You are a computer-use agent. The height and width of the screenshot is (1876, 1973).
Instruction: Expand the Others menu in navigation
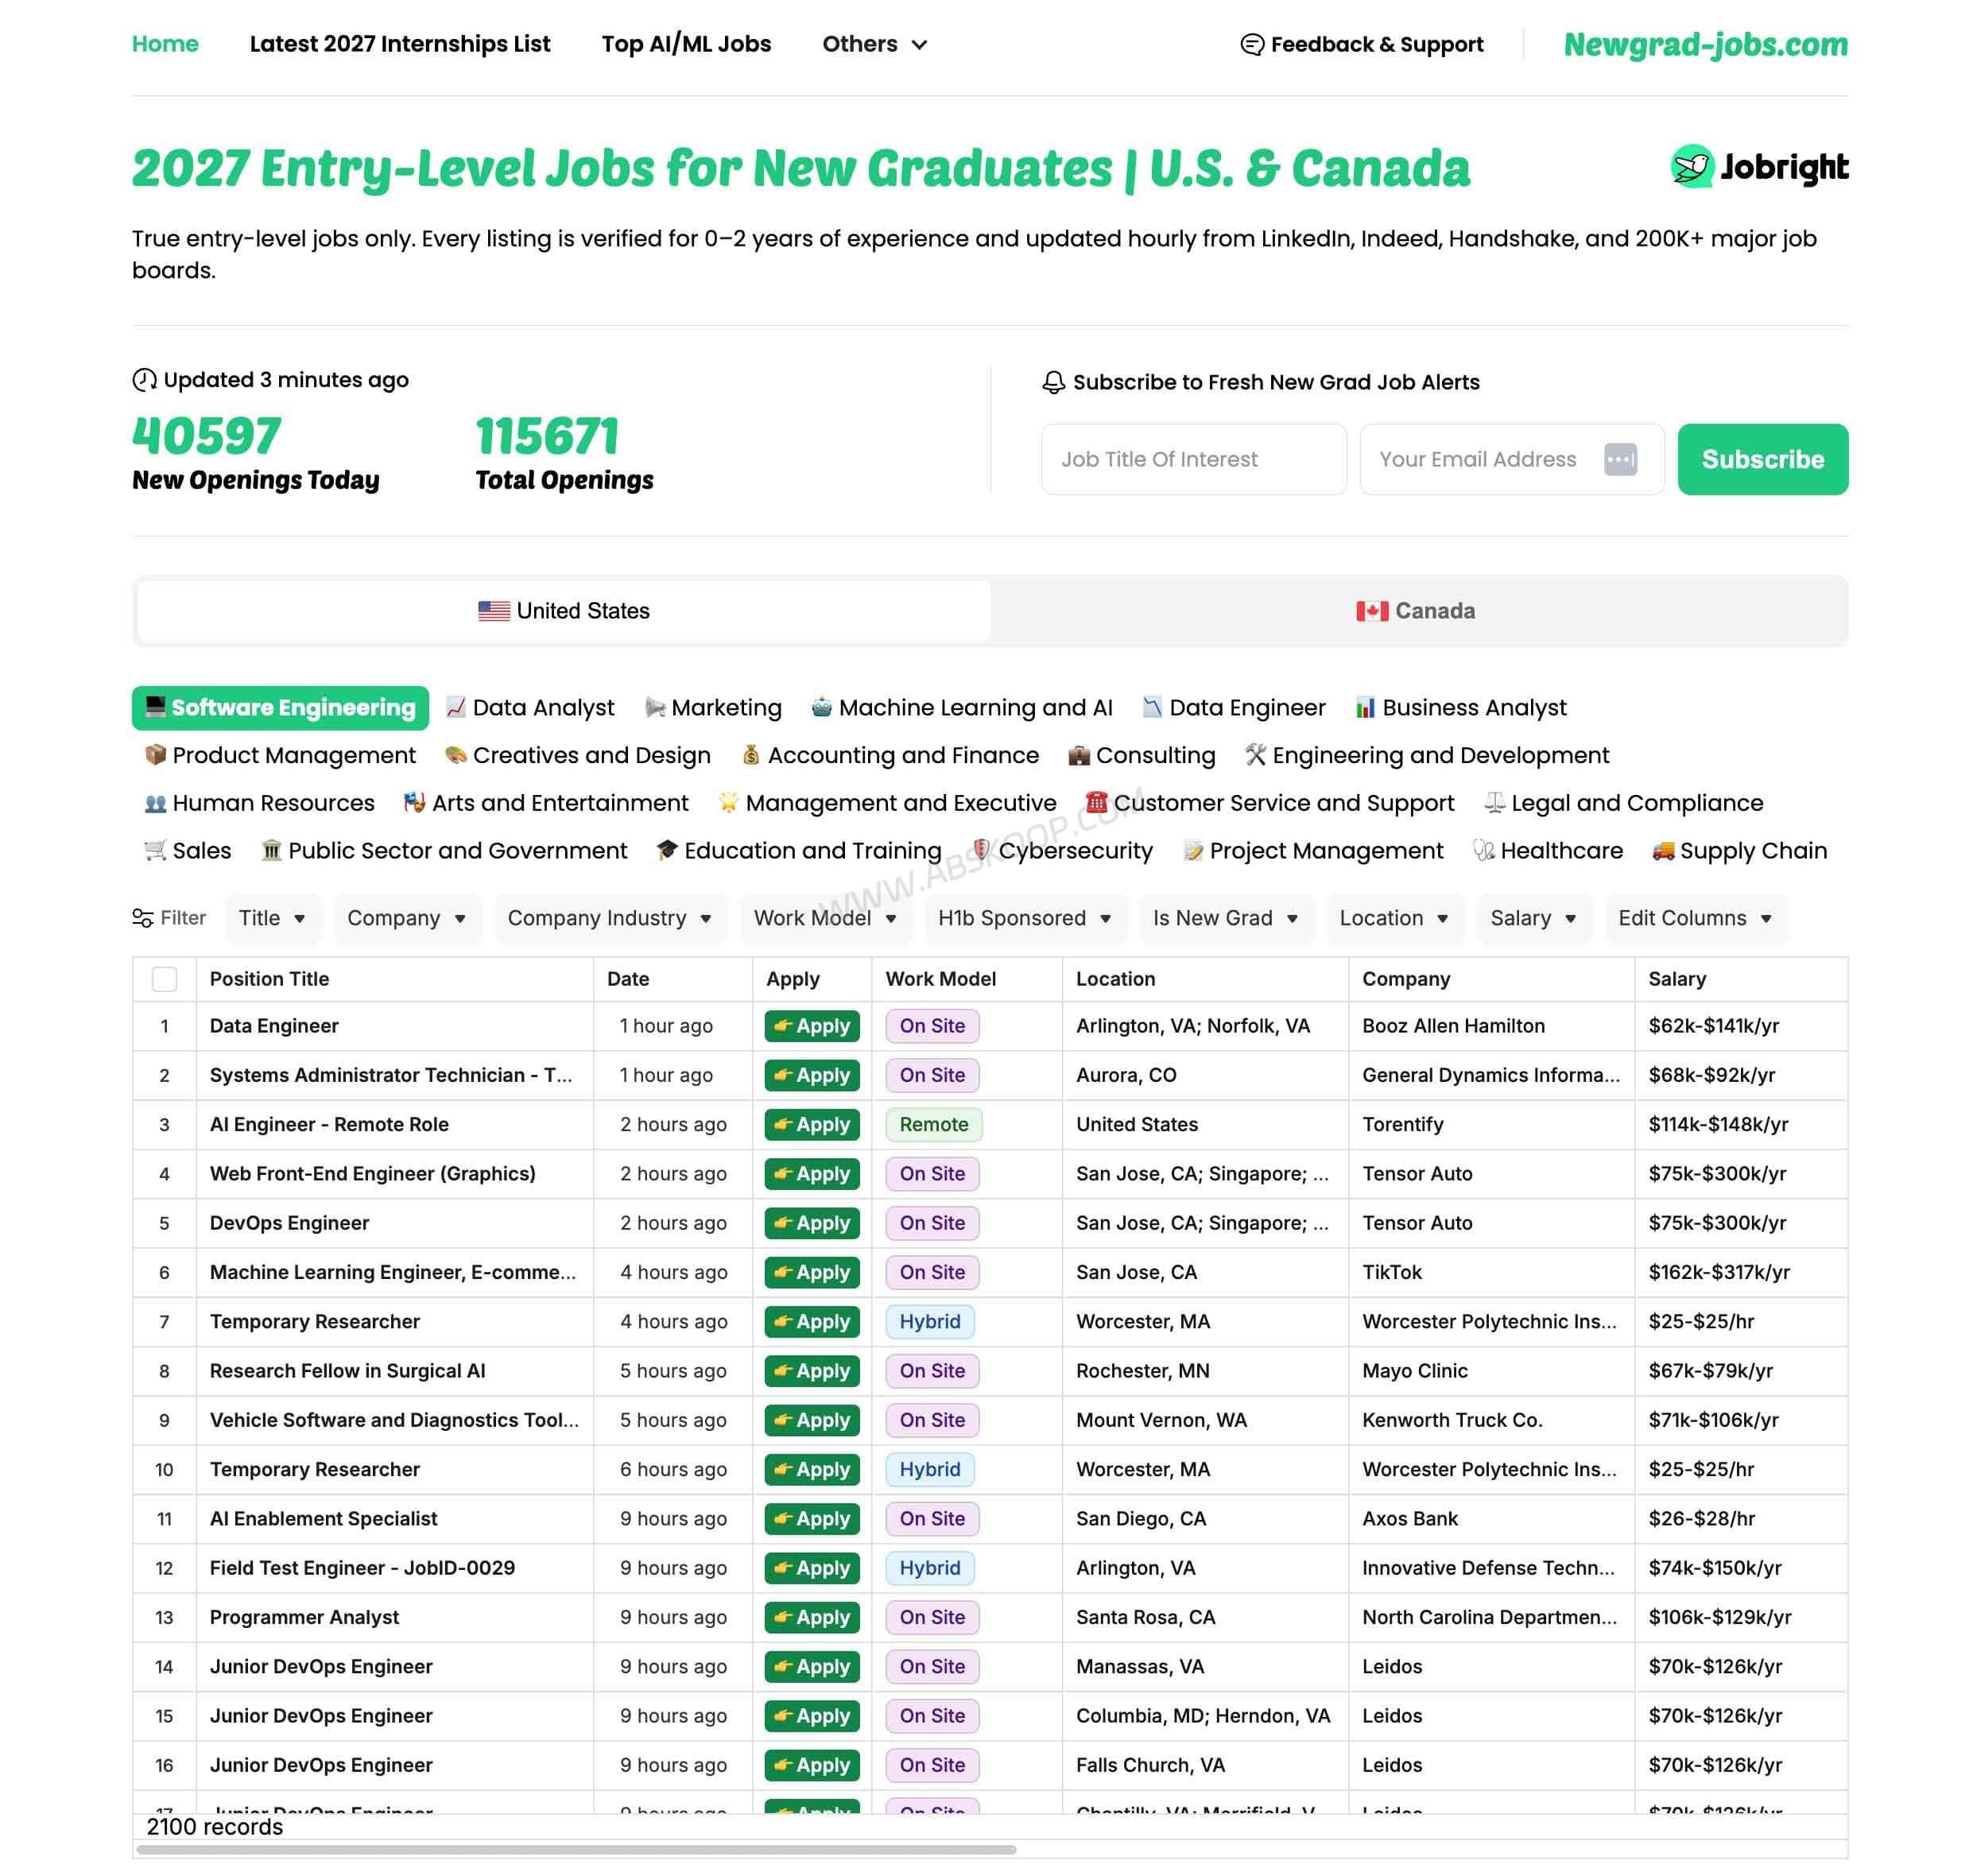tap(875, 44)
